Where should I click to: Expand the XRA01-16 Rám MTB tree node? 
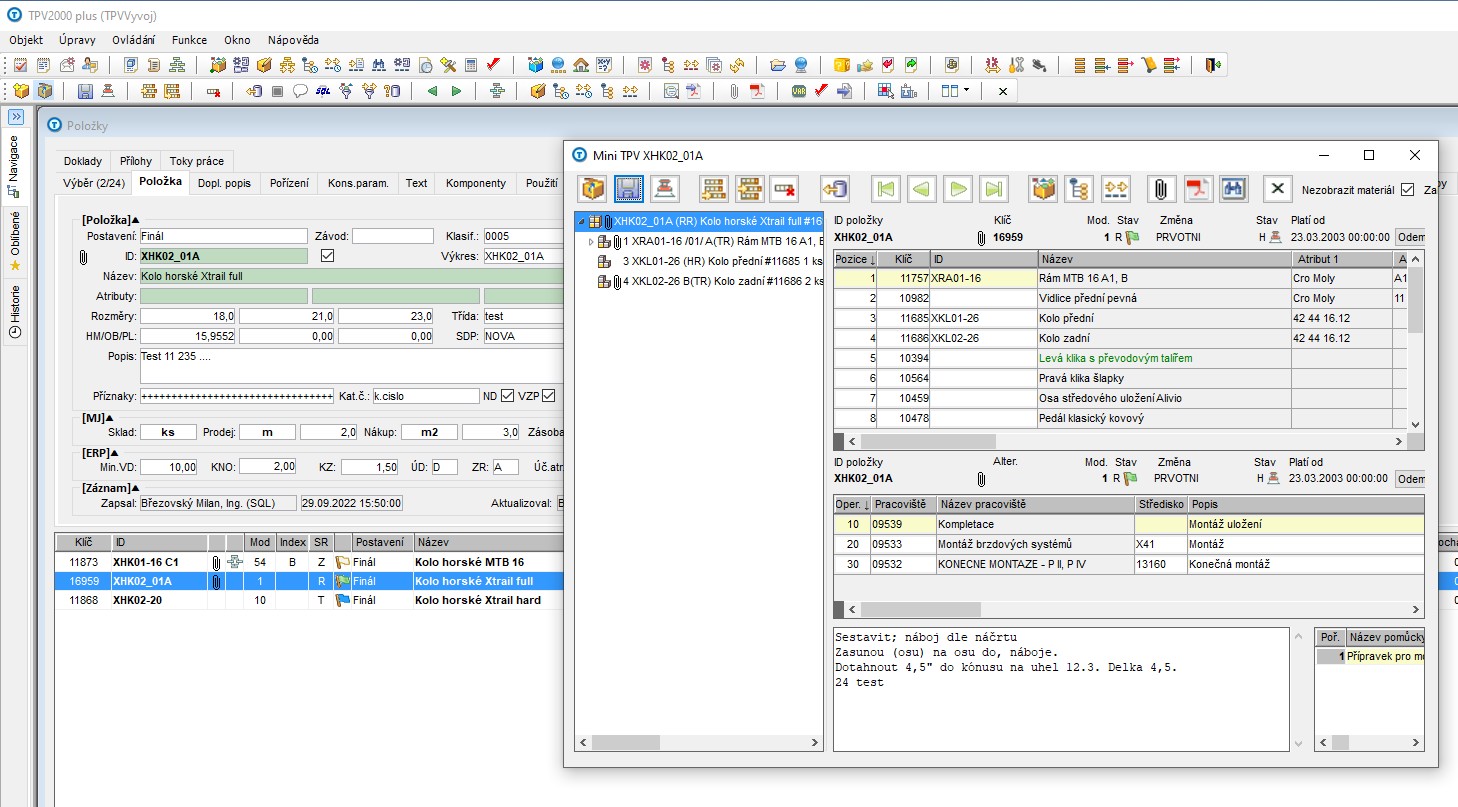coord(590,242)
